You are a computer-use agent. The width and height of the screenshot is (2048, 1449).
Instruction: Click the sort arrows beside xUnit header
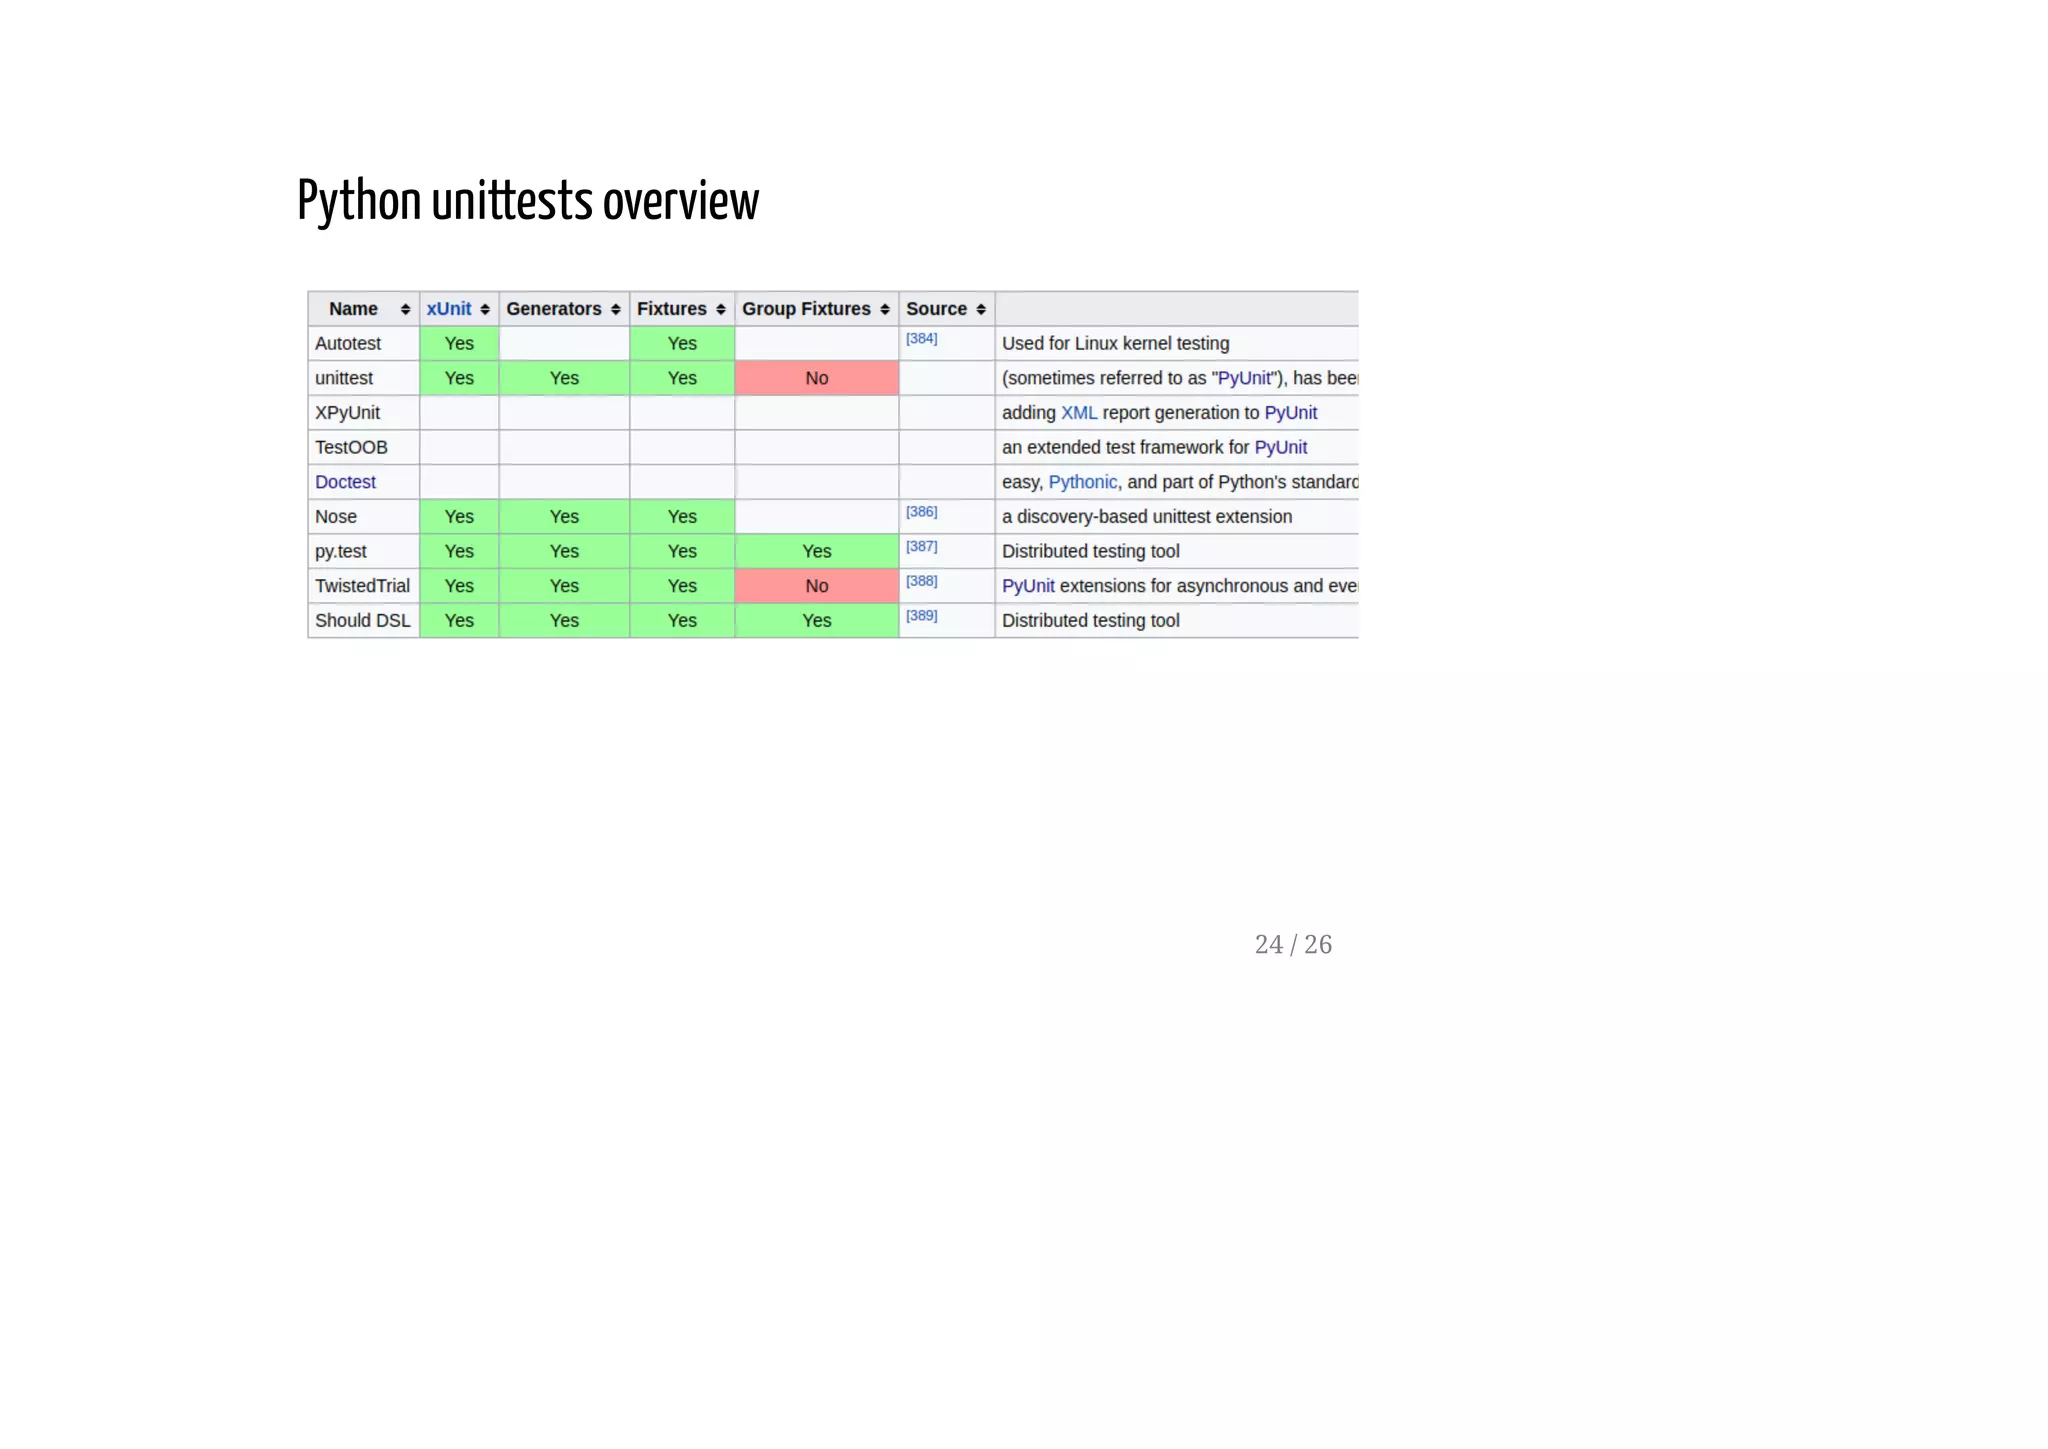[485, 310]
